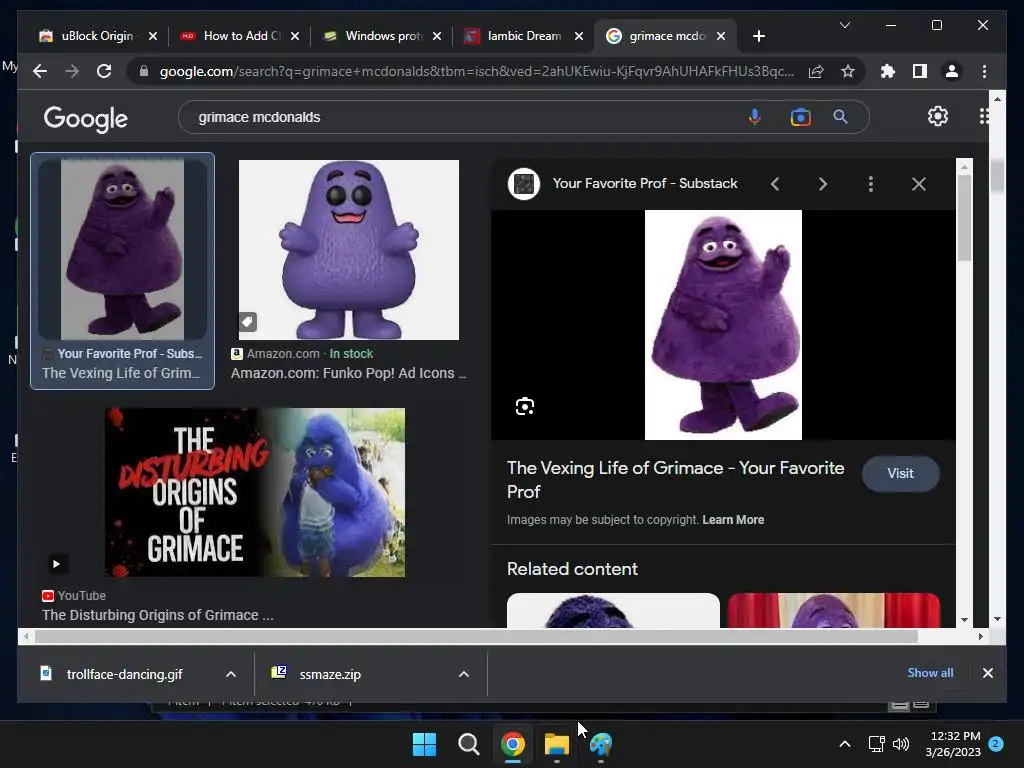Go to Google homepage via logo

pos(86,118)
